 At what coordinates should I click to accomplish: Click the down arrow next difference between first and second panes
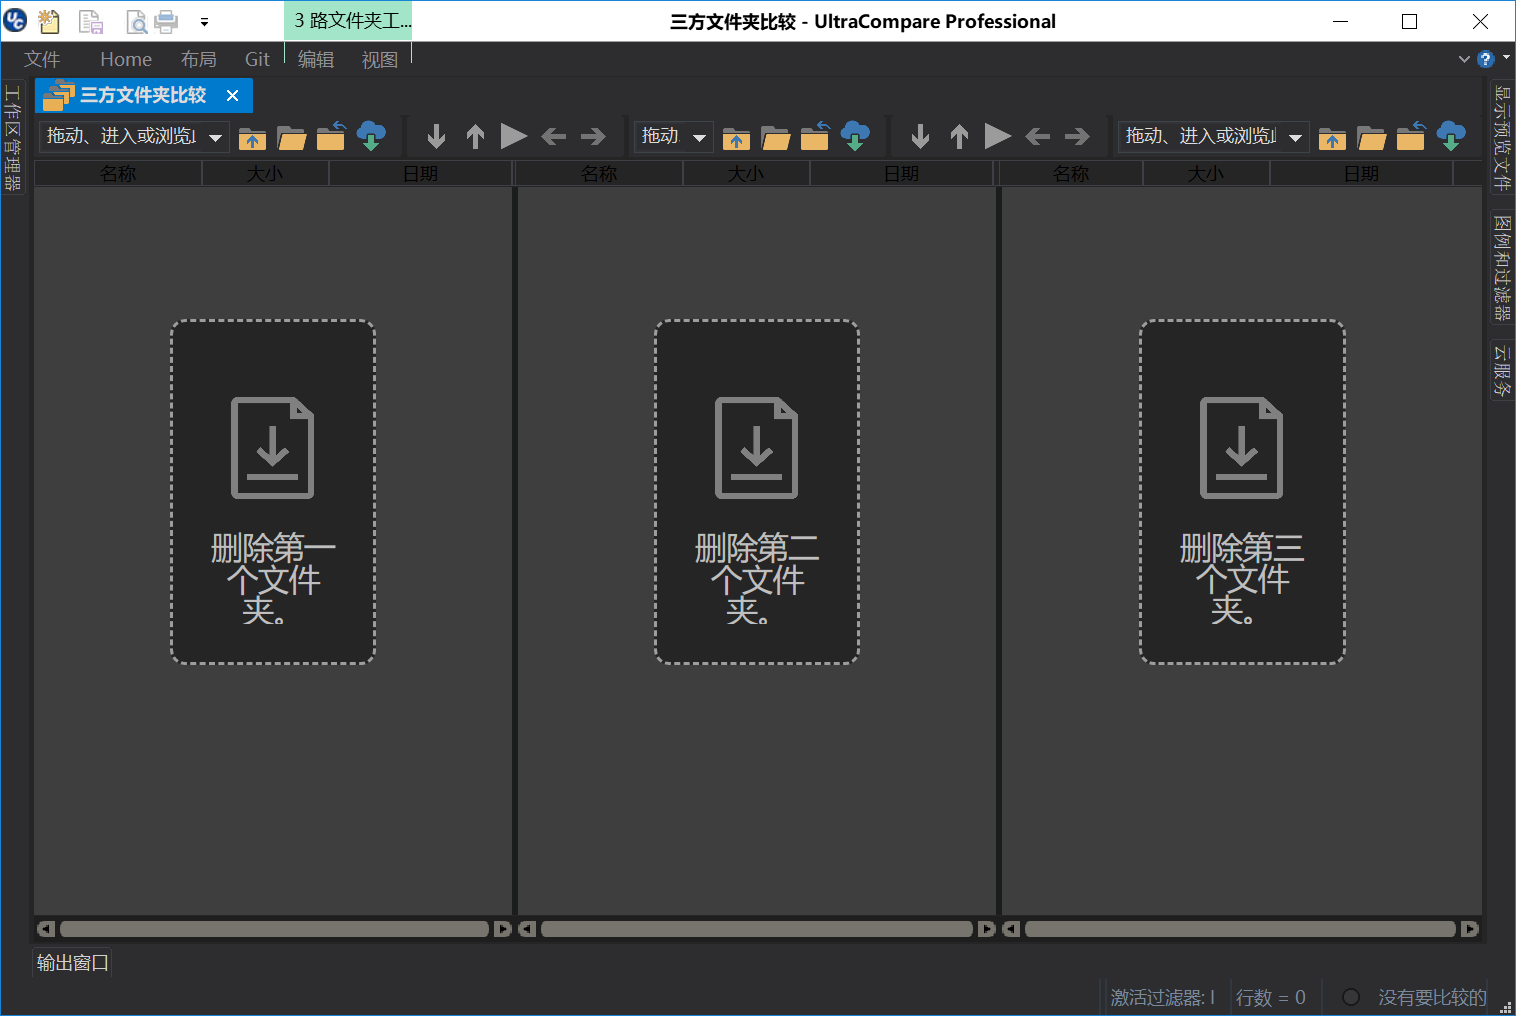tap(436, 136)
